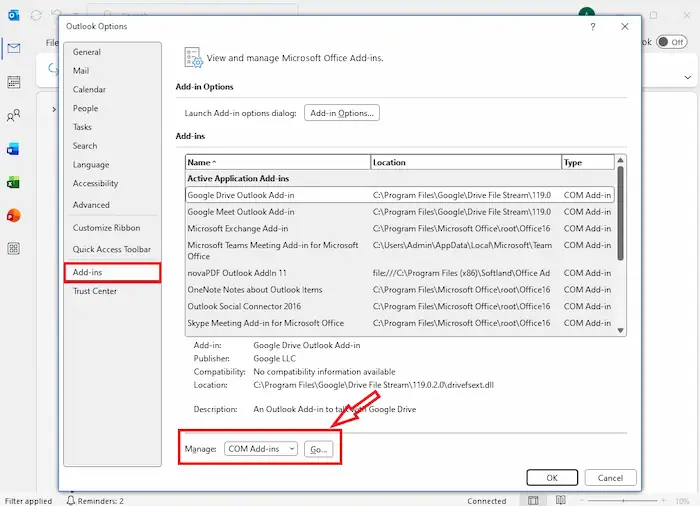This screenshot has height=506, width=700.
Task: Click the add-ins list scroll down arrow
Action: tap(620, 330)
